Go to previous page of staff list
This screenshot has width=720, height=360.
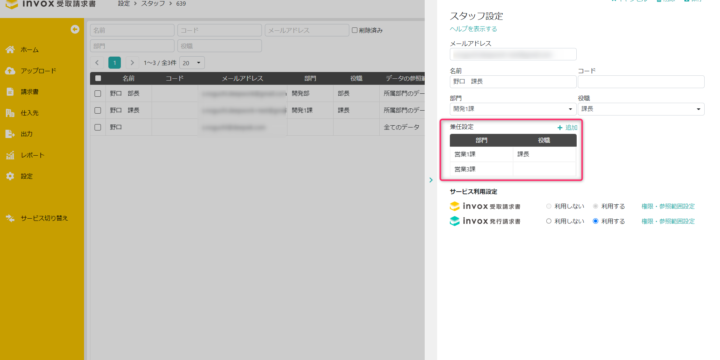[x=97, y=63]
